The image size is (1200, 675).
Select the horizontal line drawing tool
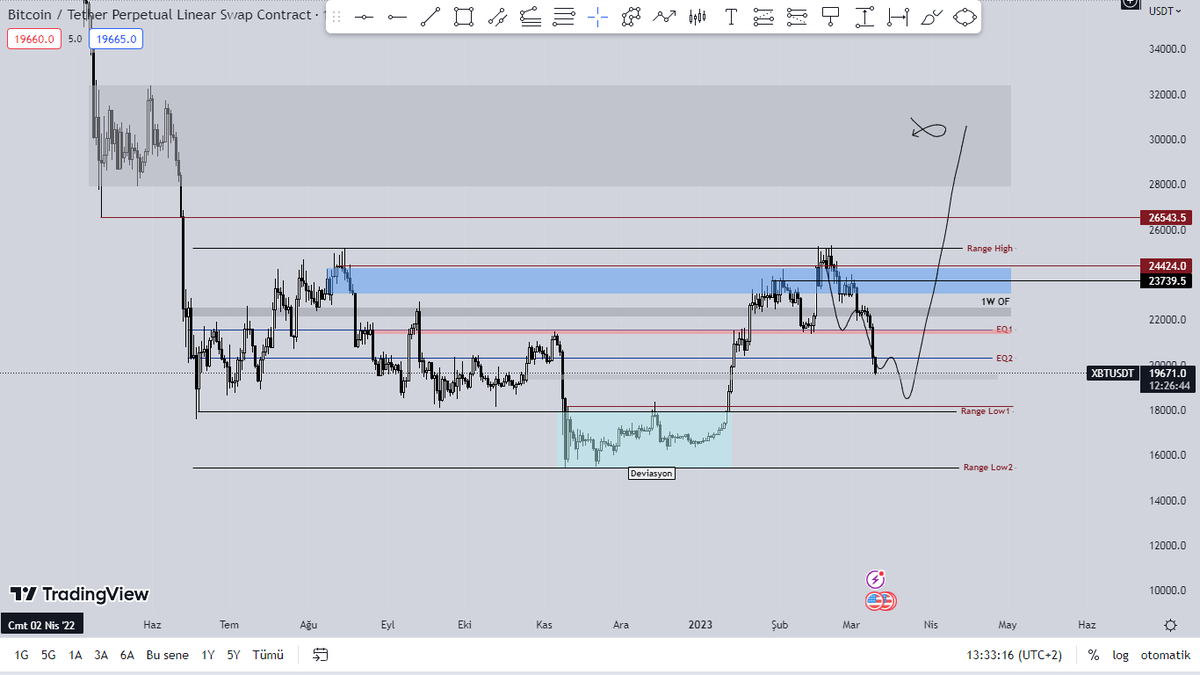coord(364,17)
